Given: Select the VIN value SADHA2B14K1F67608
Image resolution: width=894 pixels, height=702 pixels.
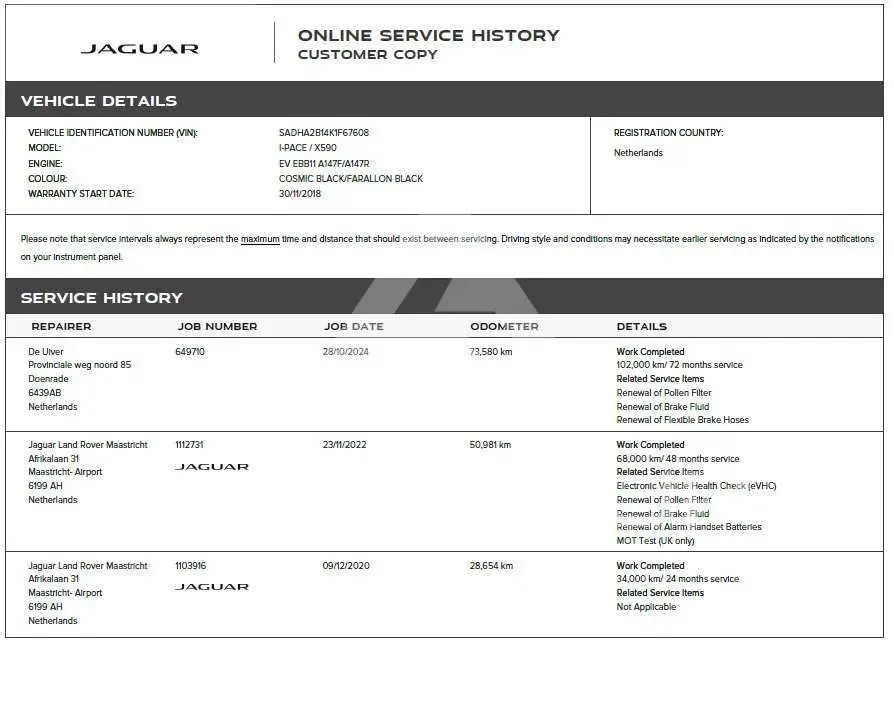Looking at the screenshot, I should click(324, 132).
